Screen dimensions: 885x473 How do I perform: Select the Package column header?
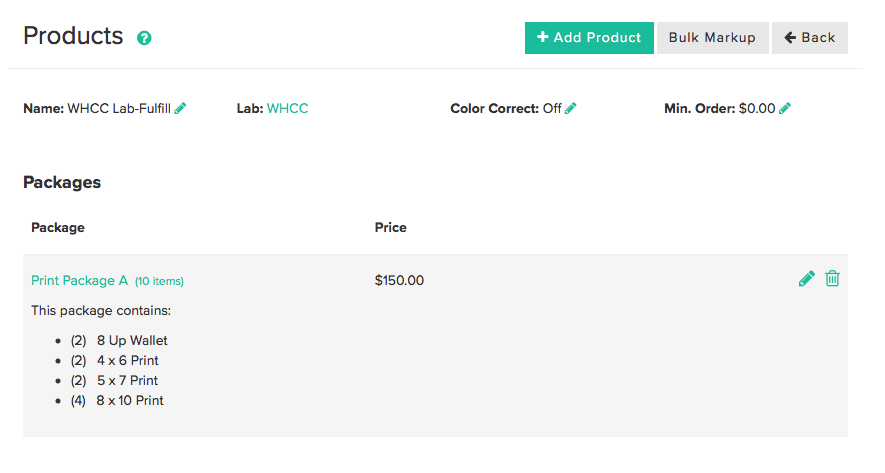[58, 227]
